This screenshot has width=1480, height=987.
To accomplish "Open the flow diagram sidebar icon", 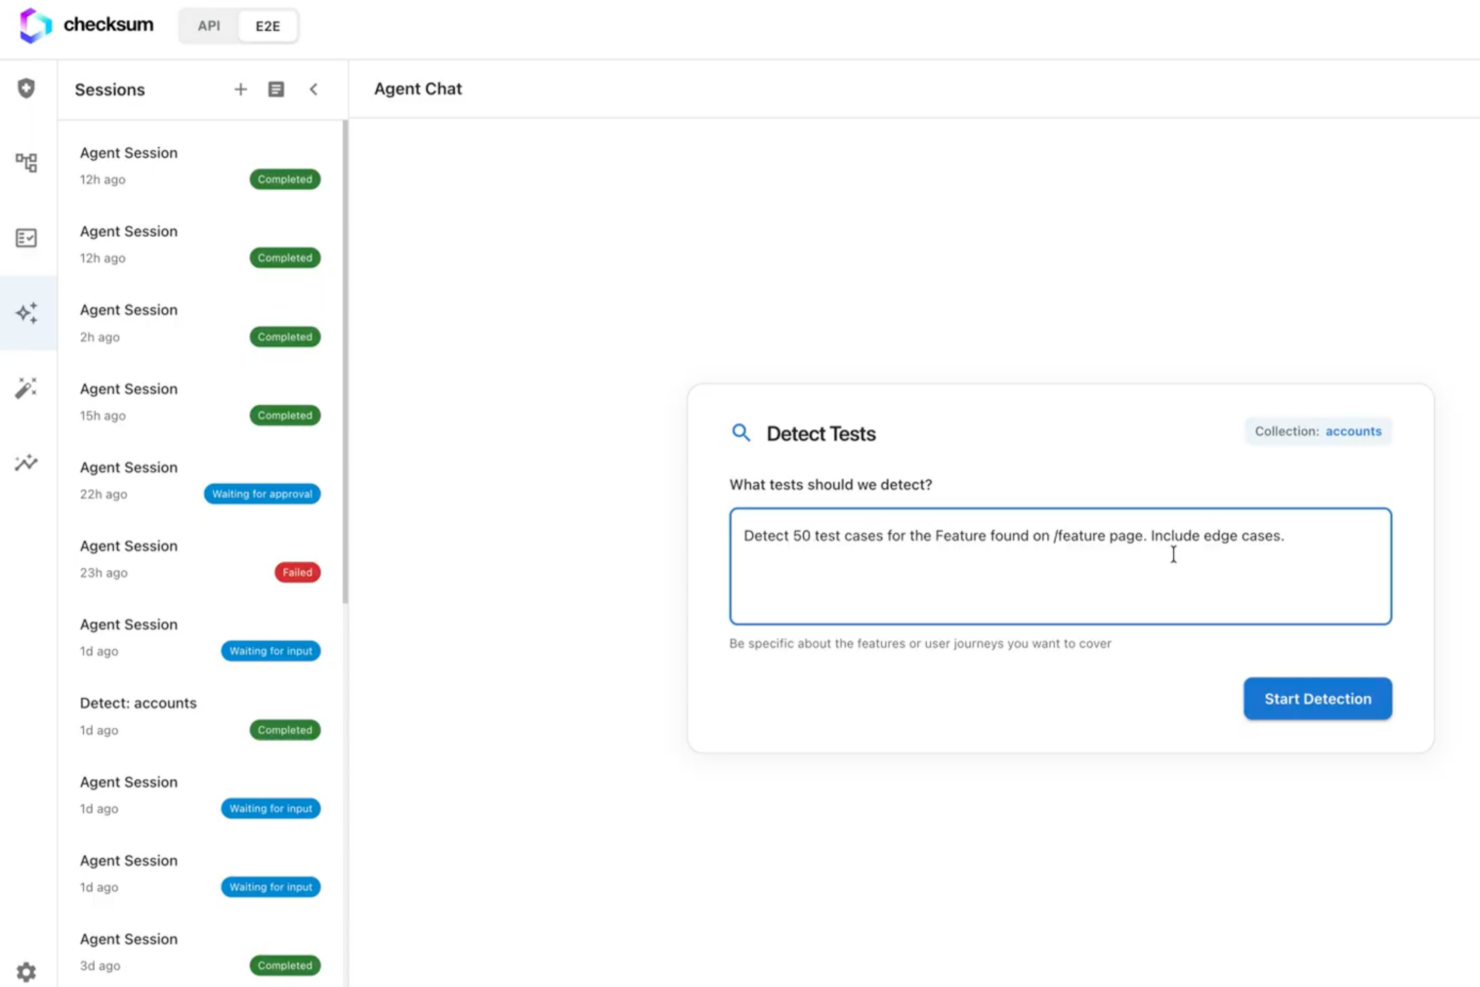I will (27, 163).
